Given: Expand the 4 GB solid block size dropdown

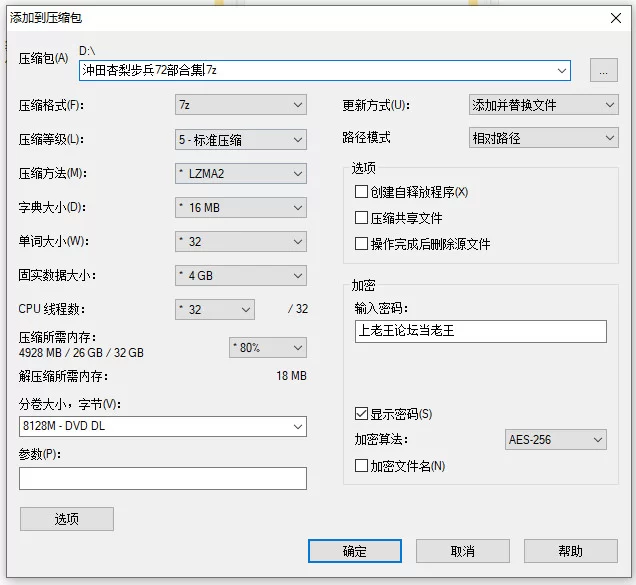Looking at the screenshot, I should (241, 276).
